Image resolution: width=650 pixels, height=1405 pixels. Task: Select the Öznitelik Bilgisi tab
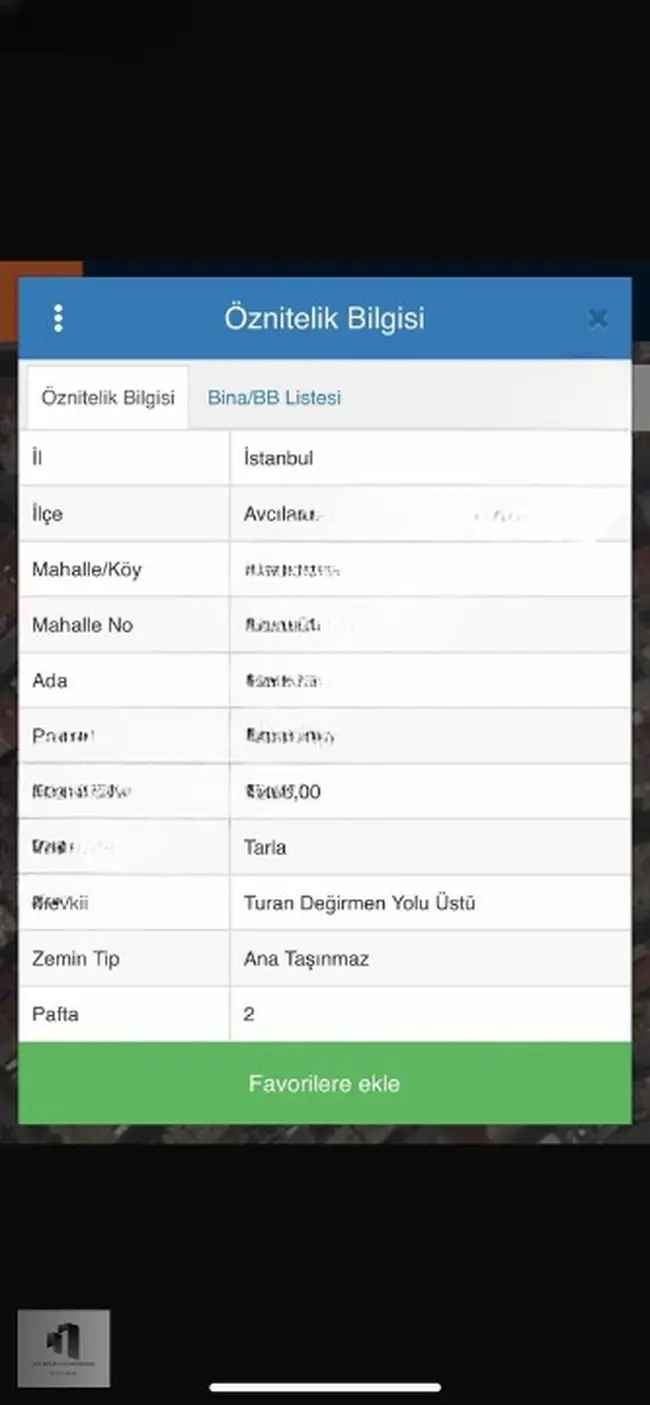click(x=108, y=397)
